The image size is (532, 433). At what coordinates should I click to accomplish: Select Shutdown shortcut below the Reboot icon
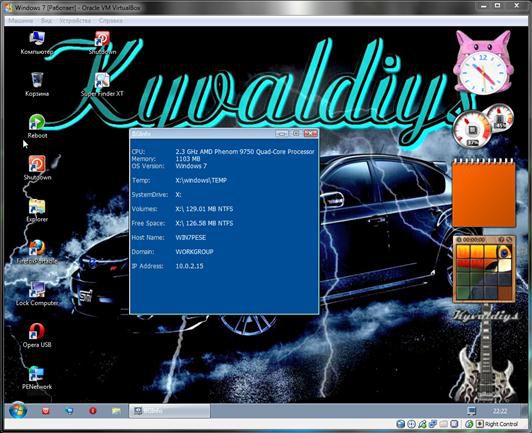[37, 168]
